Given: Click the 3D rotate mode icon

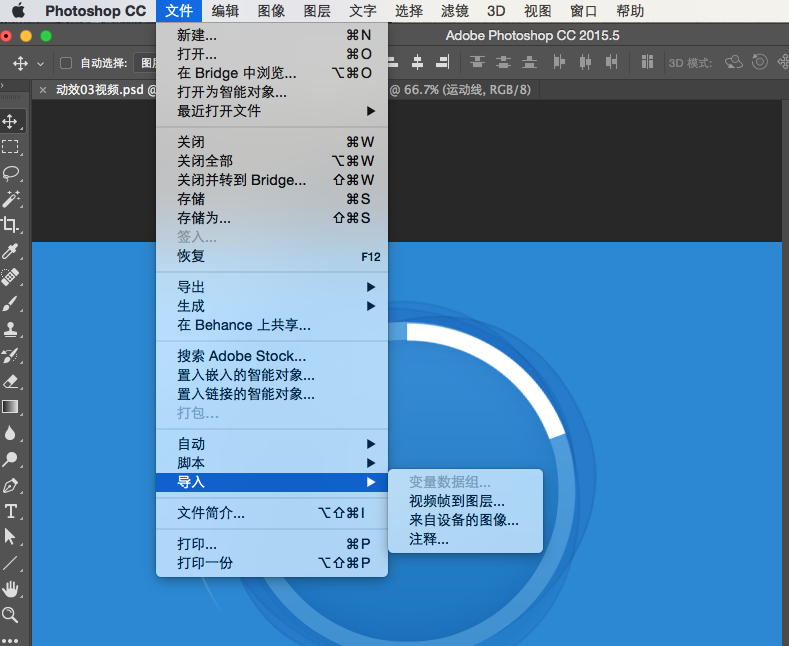Looking at the screenshot, I should pos(734,62).
